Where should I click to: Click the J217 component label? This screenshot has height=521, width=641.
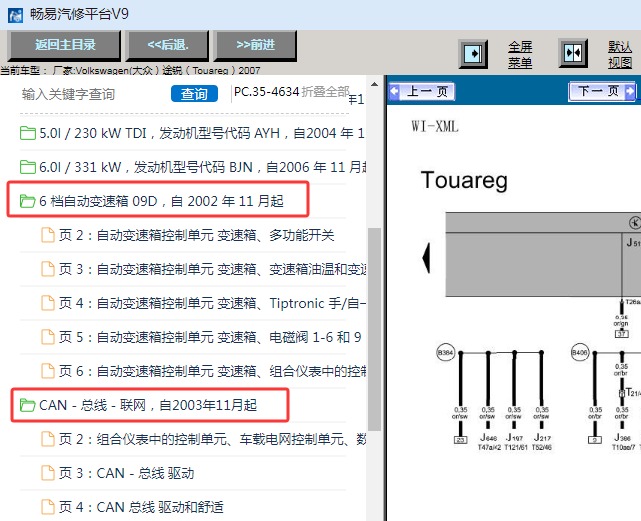[x=542, y=437]
